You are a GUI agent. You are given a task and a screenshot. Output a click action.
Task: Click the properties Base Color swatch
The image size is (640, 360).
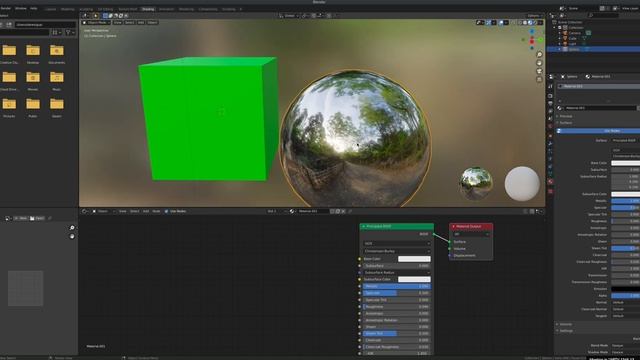click(625, 163)
